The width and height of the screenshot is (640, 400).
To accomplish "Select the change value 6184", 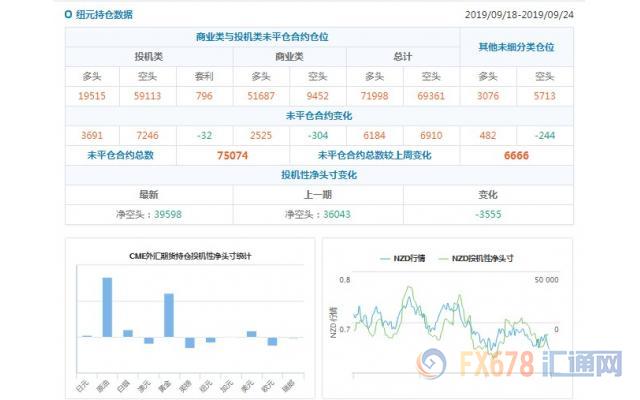I will click(x=374, y=136).
